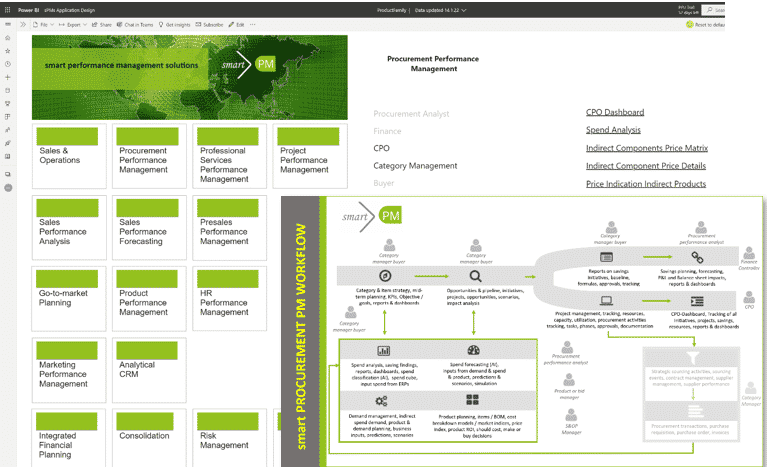Open the Export dropdown

[x=72, y=24]
